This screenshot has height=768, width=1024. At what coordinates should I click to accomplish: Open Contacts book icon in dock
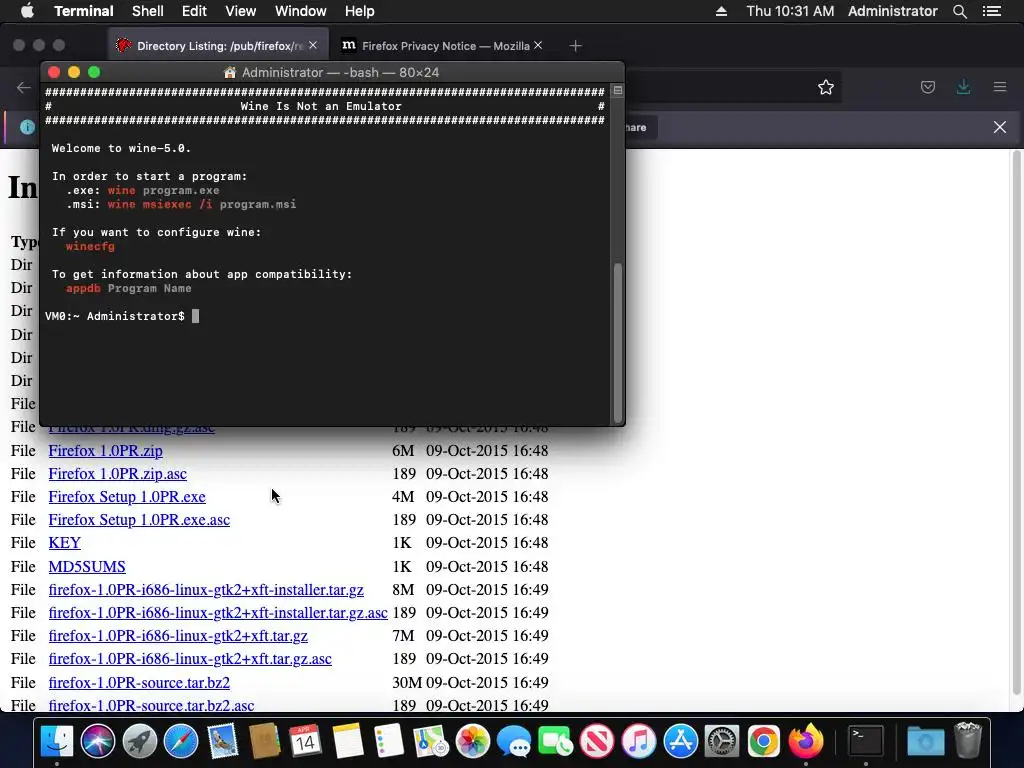coord(264,741)
